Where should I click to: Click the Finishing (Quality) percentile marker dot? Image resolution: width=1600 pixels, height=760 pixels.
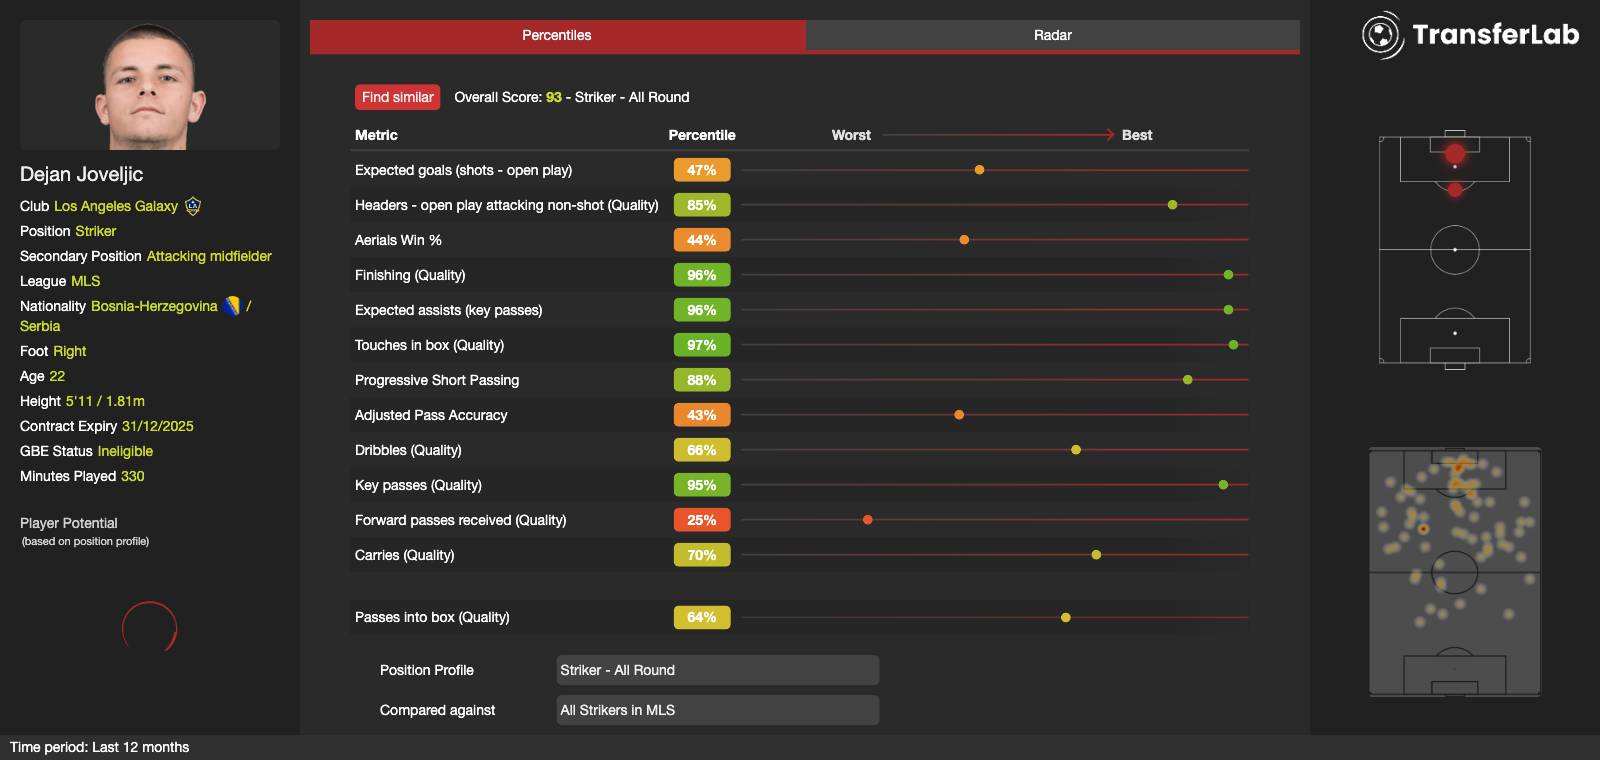pyautogui.click(x=1228, y=275)
